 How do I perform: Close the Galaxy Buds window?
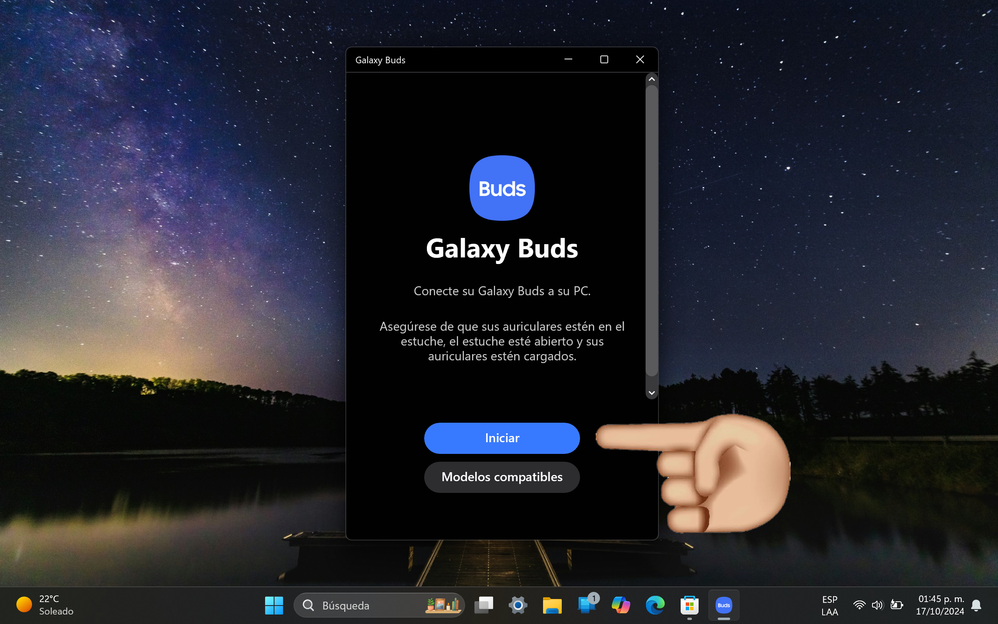640,59
